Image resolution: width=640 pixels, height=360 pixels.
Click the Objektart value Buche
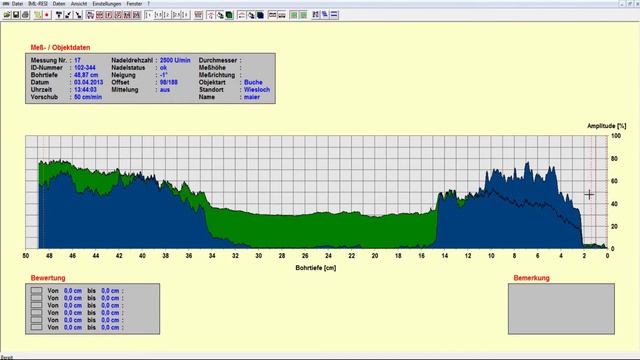pyautogui.click(x=253, y=82)
